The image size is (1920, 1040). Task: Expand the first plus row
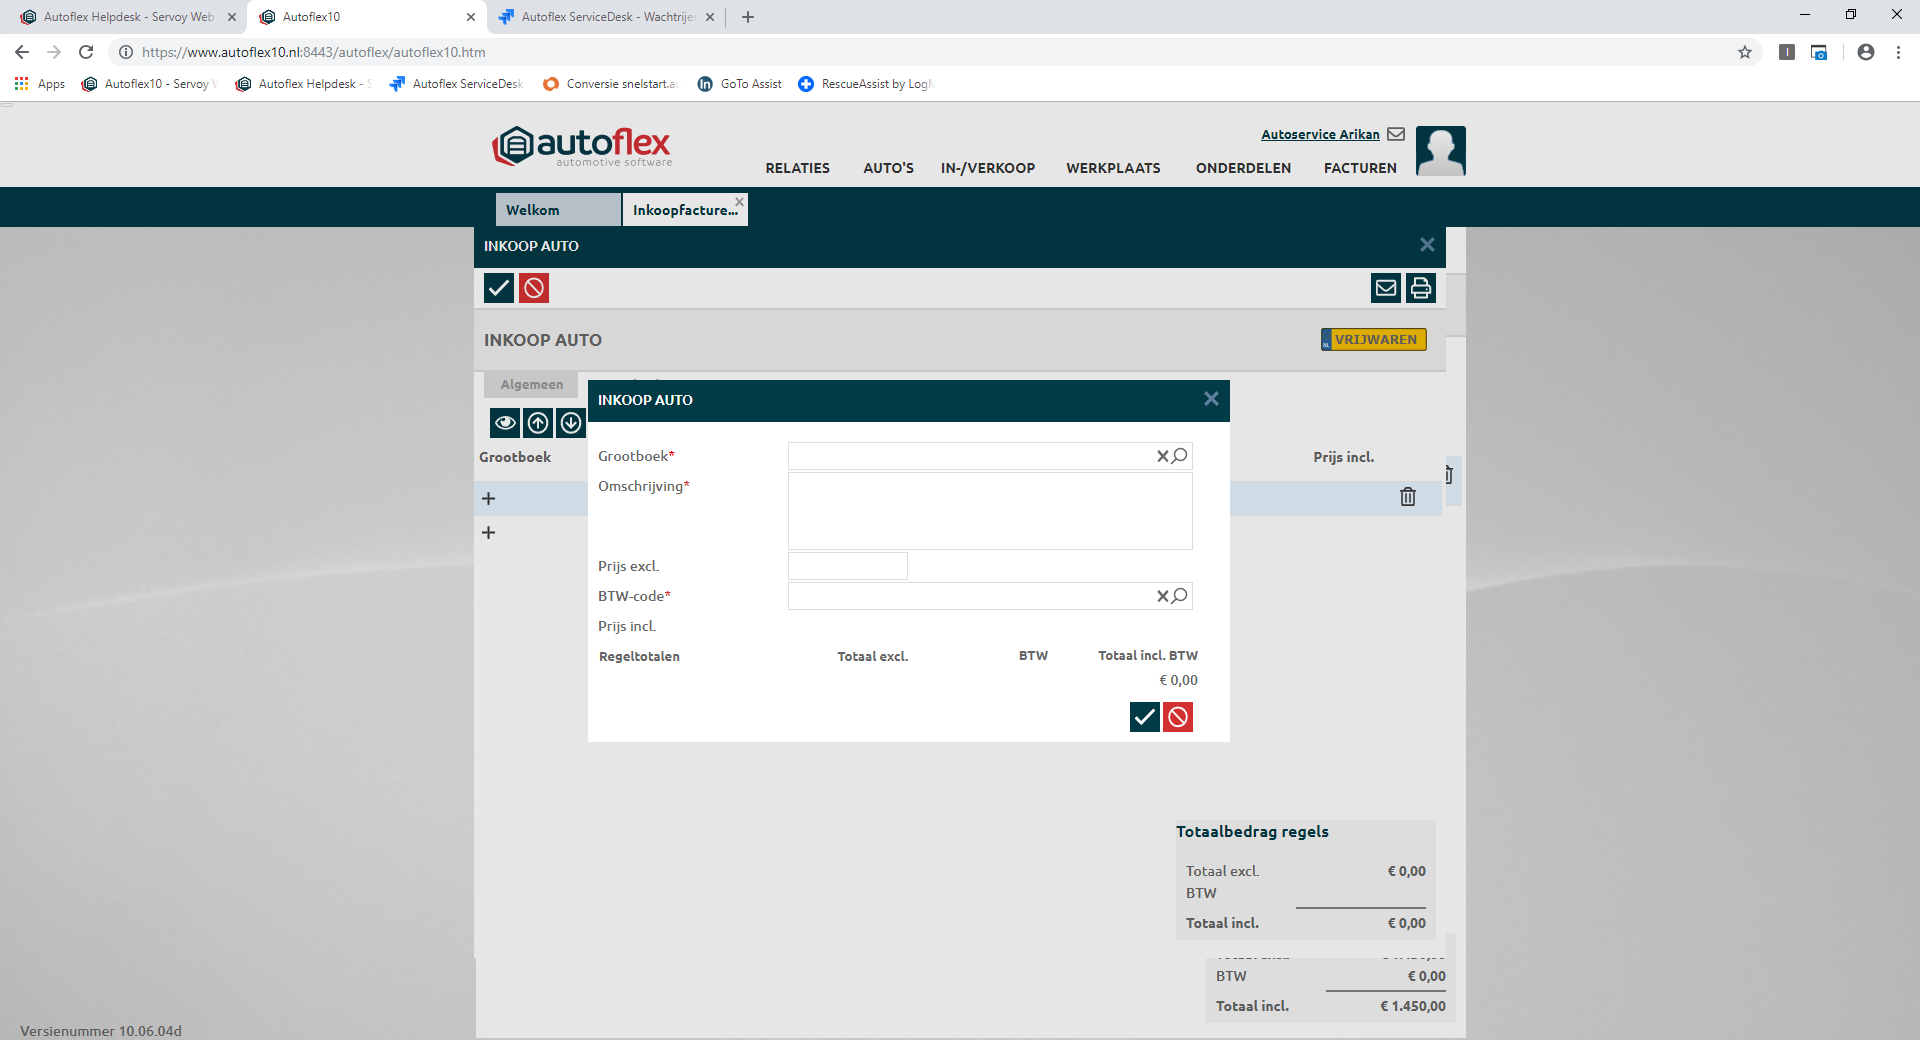coord(489,499)
